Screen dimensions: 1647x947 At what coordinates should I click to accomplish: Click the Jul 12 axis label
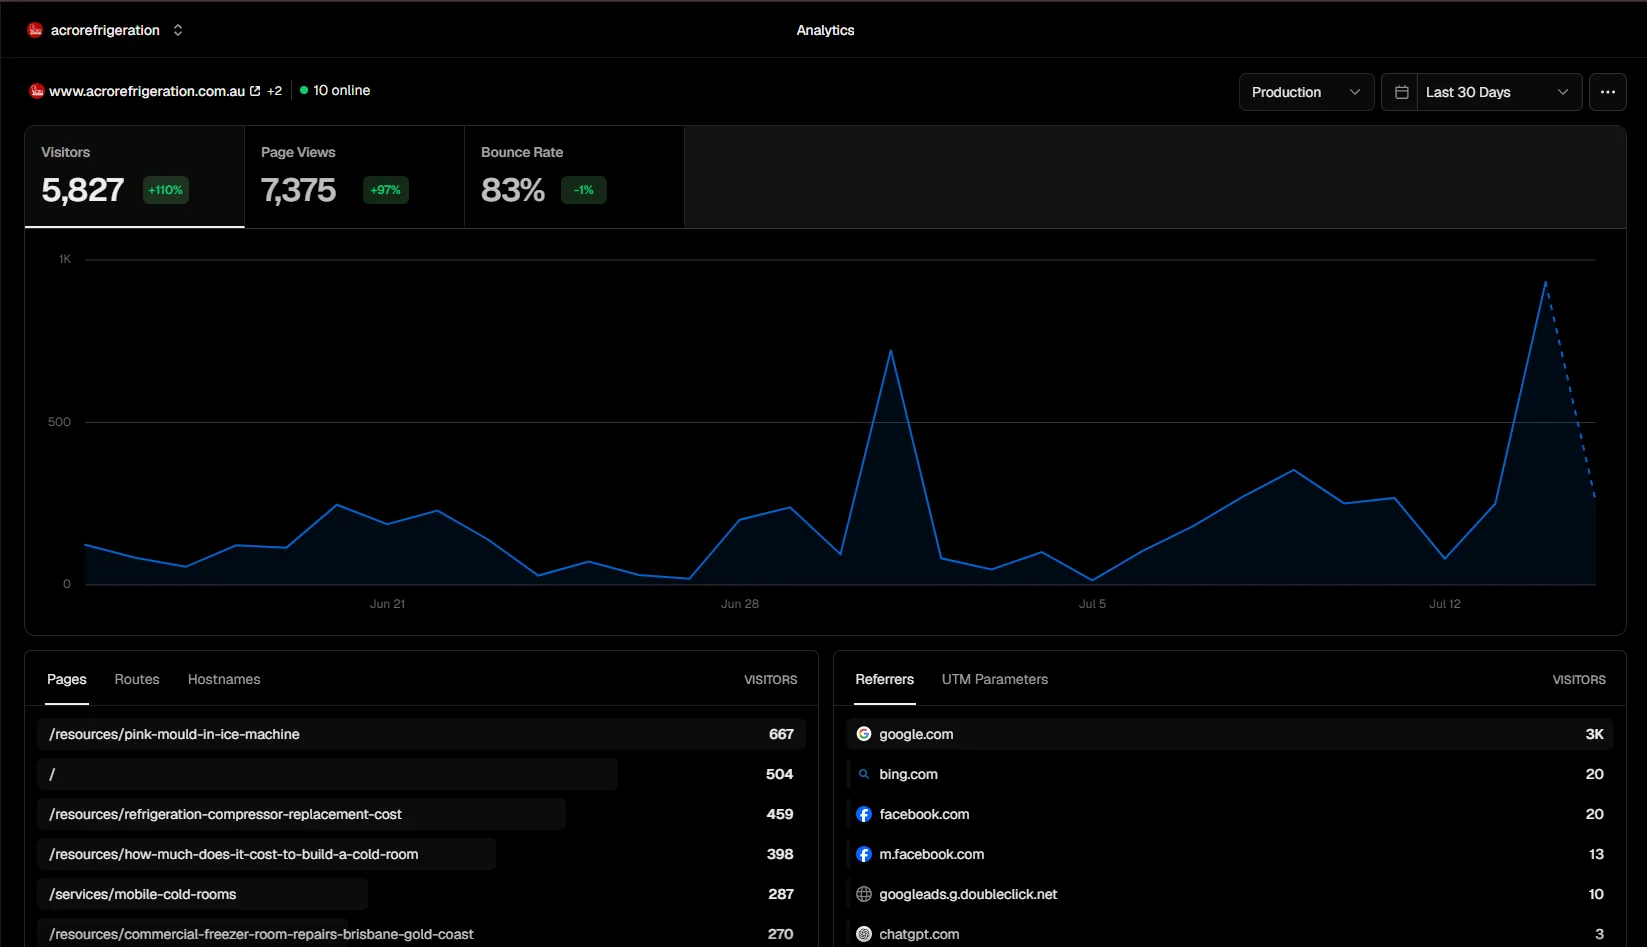tap(1445, 604)
